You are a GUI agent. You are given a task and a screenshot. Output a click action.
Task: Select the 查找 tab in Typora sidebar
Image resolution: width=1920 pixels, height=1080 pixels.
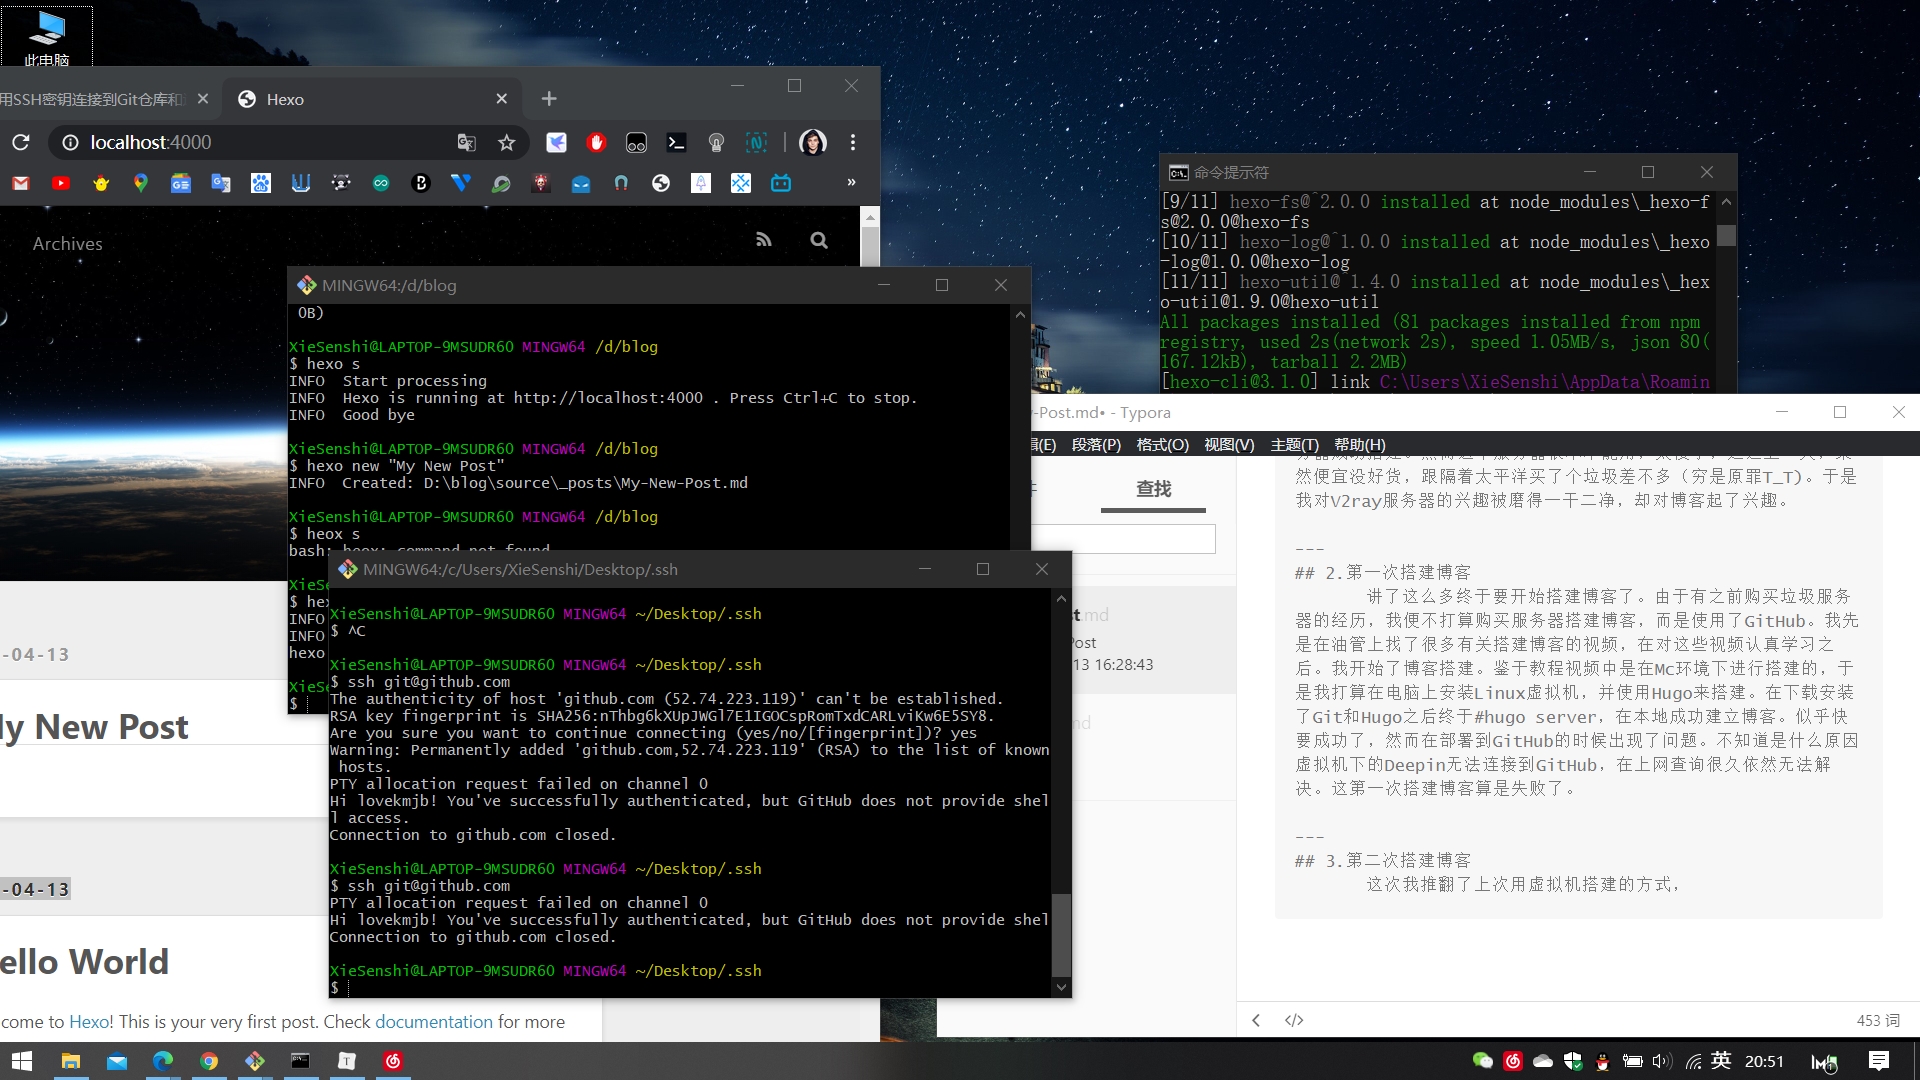click(x=1153, y=489)
